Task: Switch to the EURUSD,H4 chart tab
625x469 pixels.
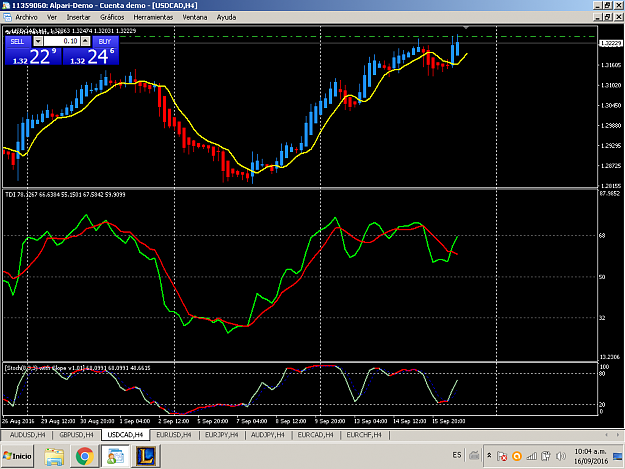Action: pos(174,435)
